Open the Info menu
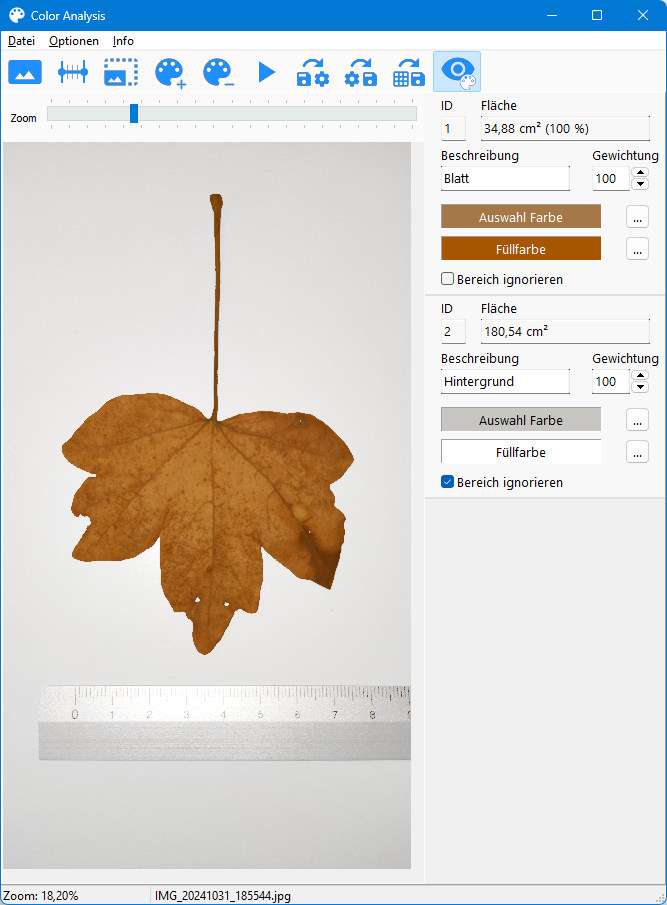This screenshot has height=905, width=667. pos(123,41)
